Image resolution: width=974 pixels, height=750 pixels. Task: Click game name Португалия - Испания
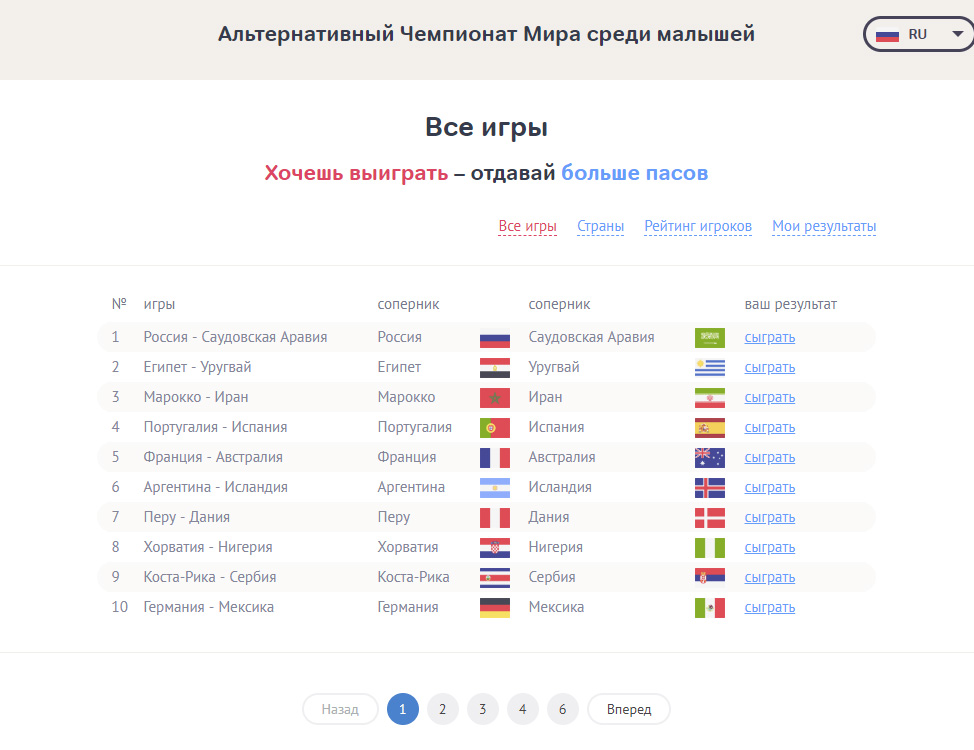point(216,428)
